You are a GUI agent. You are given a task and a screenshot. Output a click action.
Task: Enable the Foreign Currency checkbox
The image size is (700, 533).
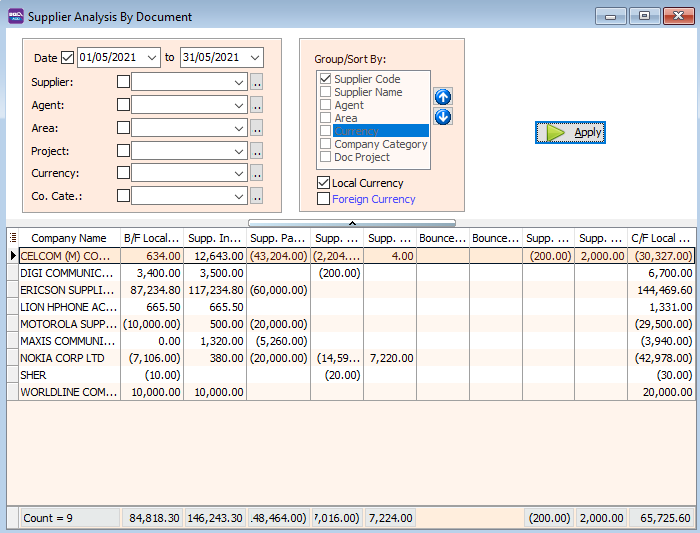323,199
